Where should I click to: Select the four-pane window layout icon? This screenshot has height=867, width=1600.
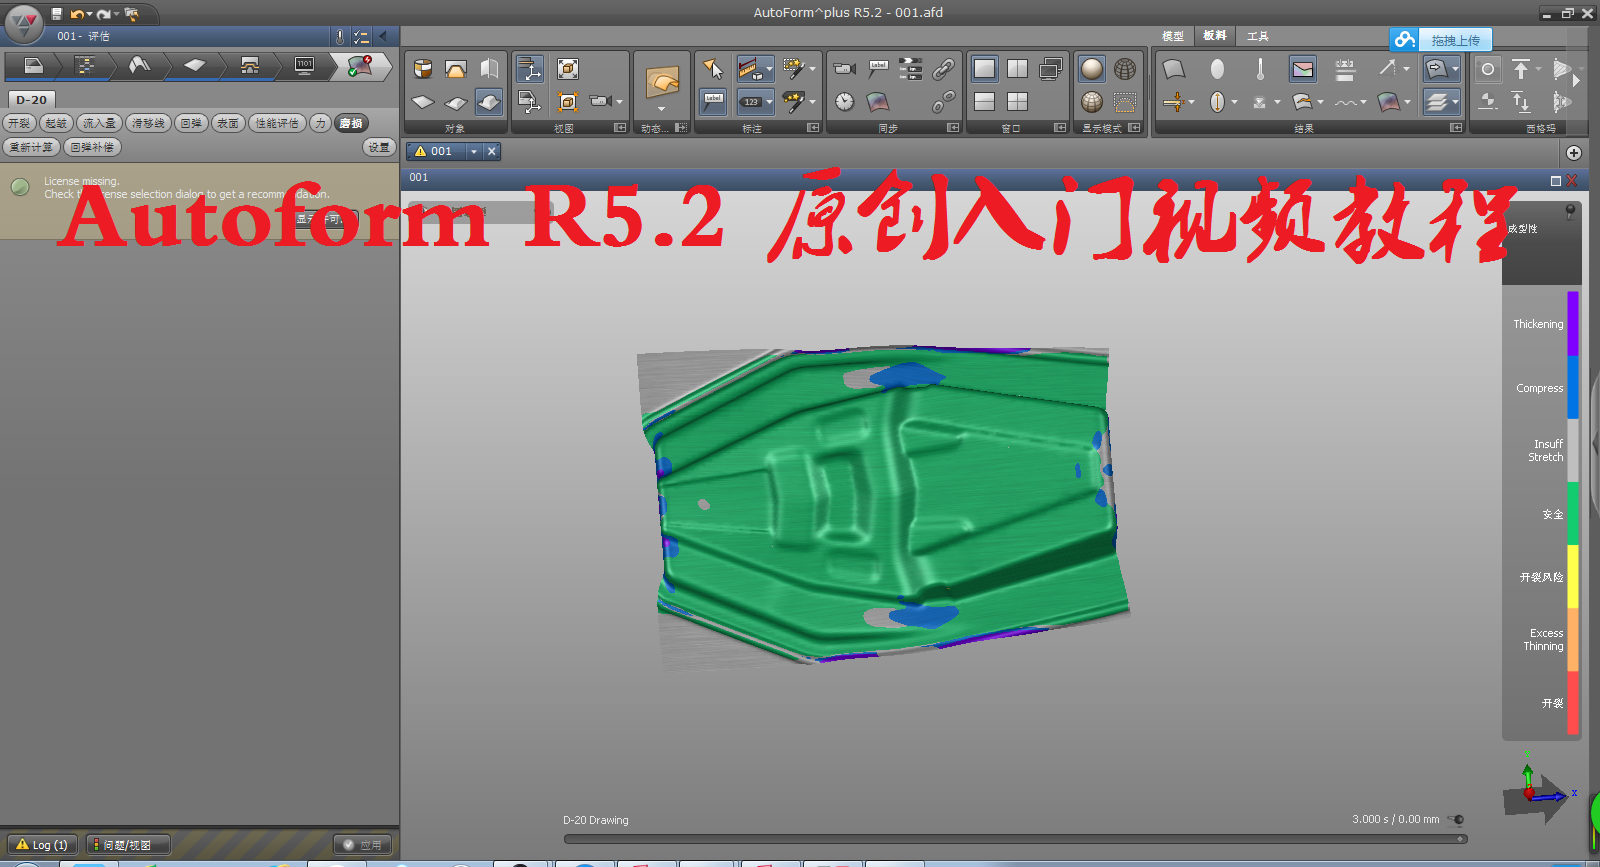pyautogui.click(x=1018, y=102)
